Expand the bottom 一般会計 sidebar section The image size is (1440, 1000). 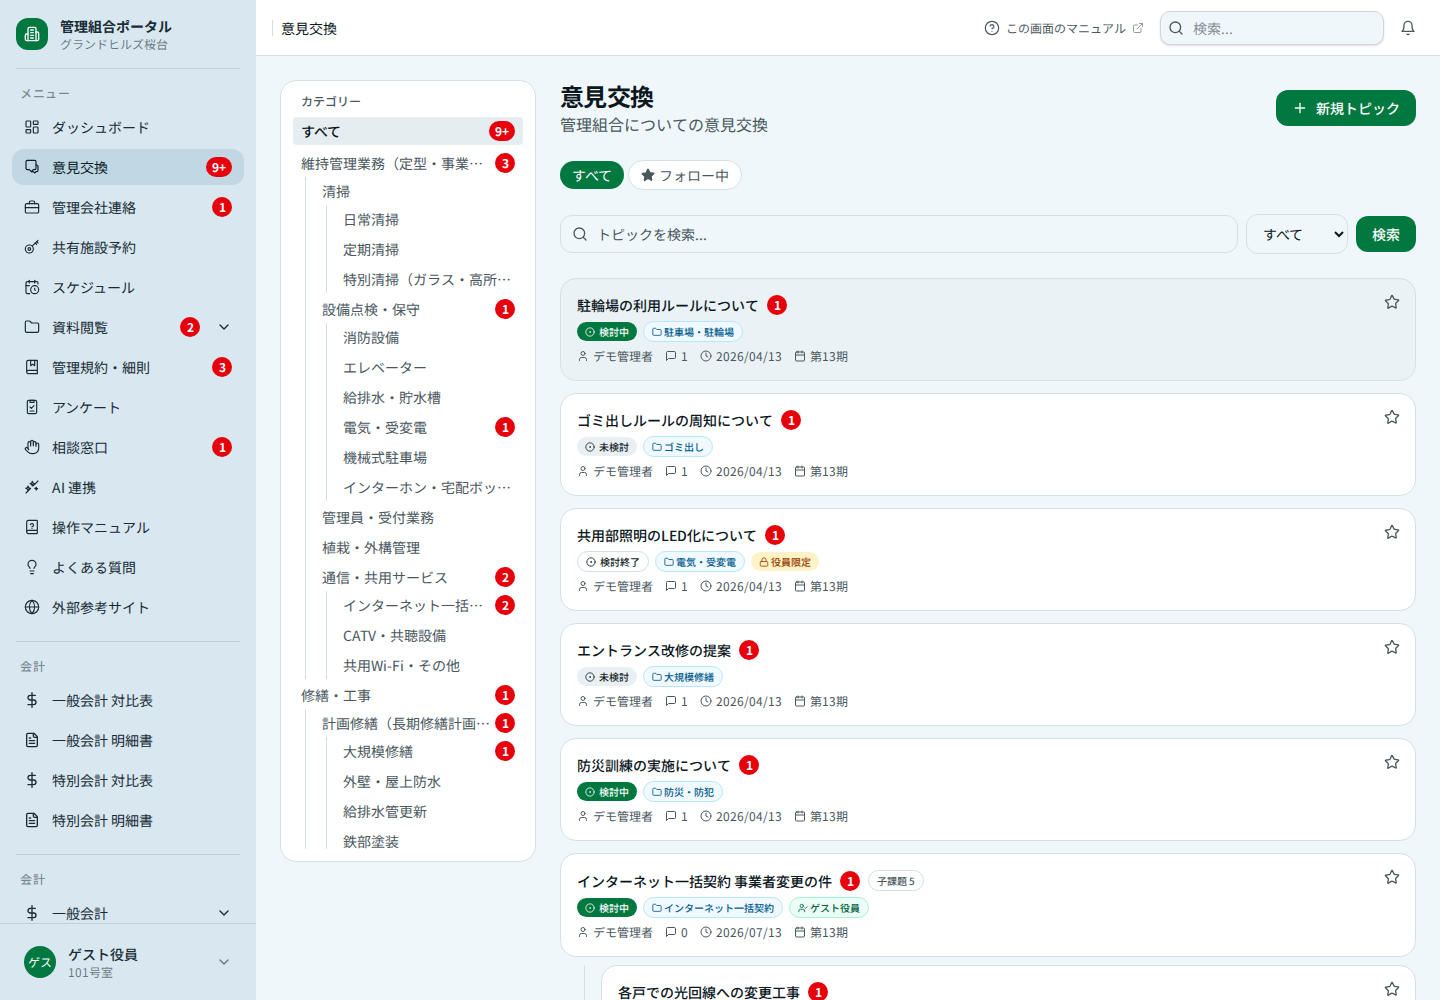[x=224, y=912]
